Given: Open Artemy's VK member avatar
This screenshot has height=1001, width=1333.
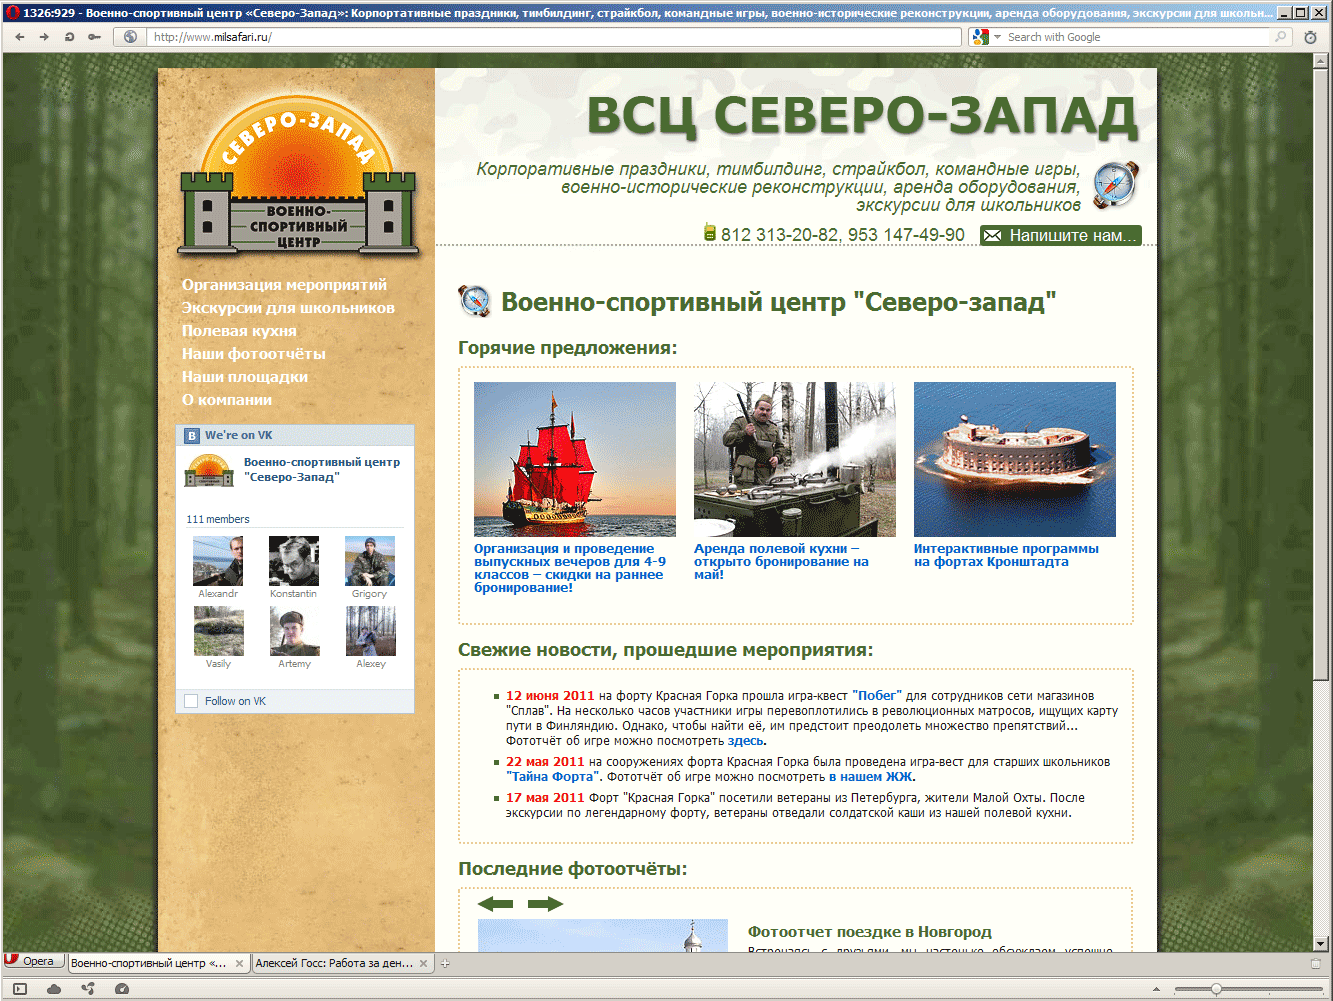Looking at the screenshot, I should coord(294,631).
